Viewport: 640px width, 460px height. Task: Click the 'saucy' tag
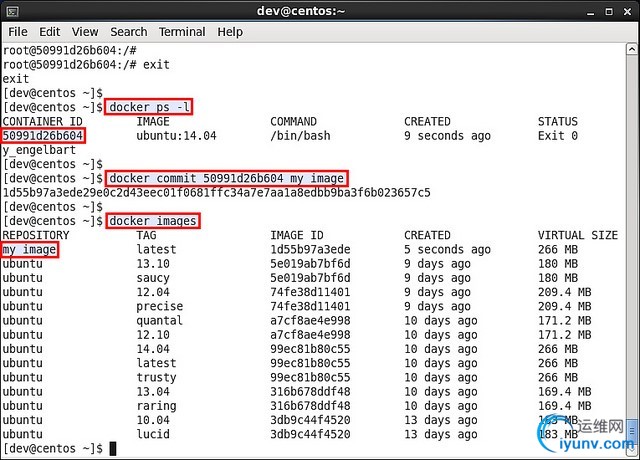coord(153,278)
